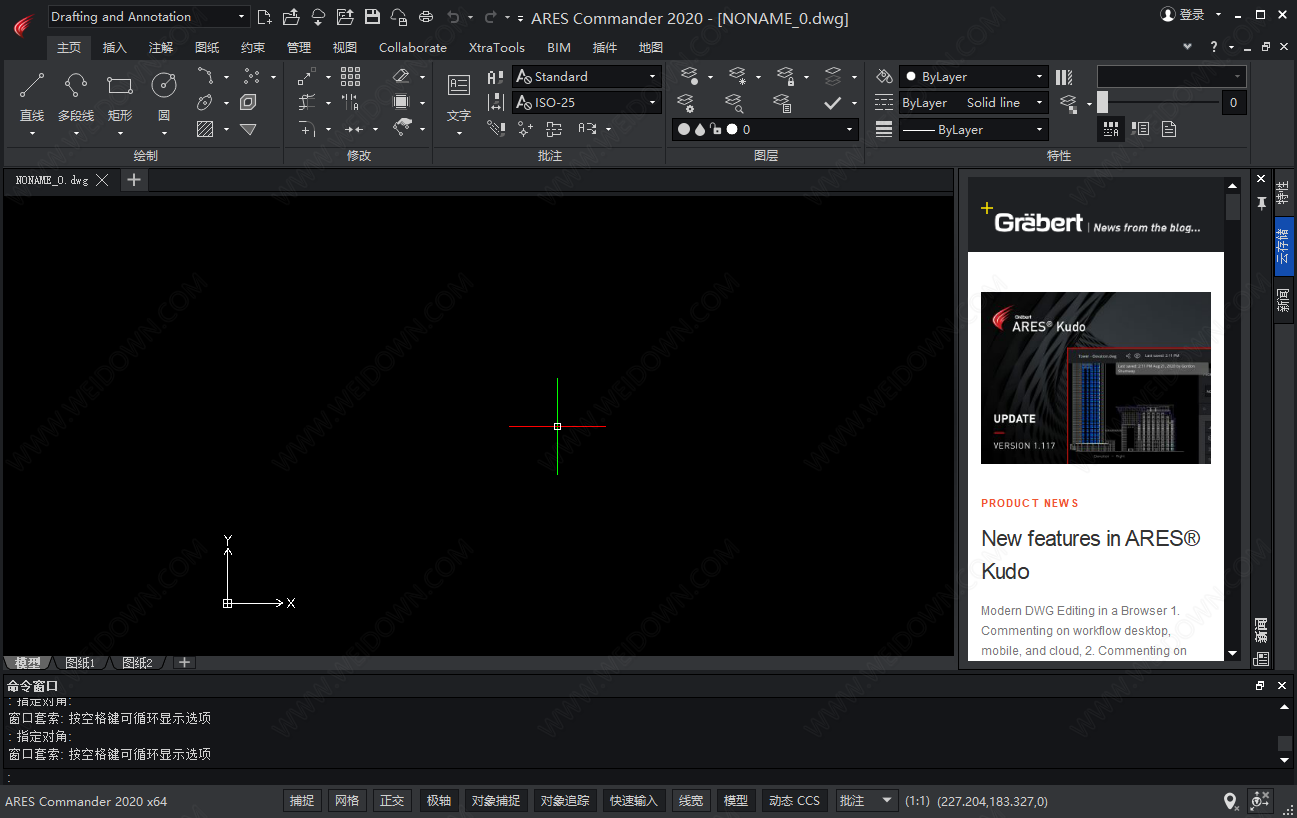Click the hatch fill tool icon
This screenshot has height=818, width=1297.
coord(205,129)
